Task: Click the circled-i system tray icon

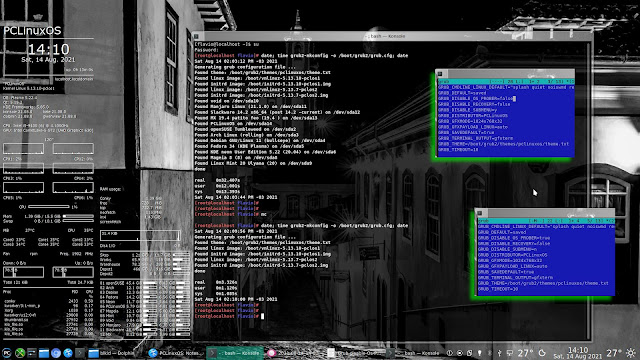Action: tap(450, 353)
